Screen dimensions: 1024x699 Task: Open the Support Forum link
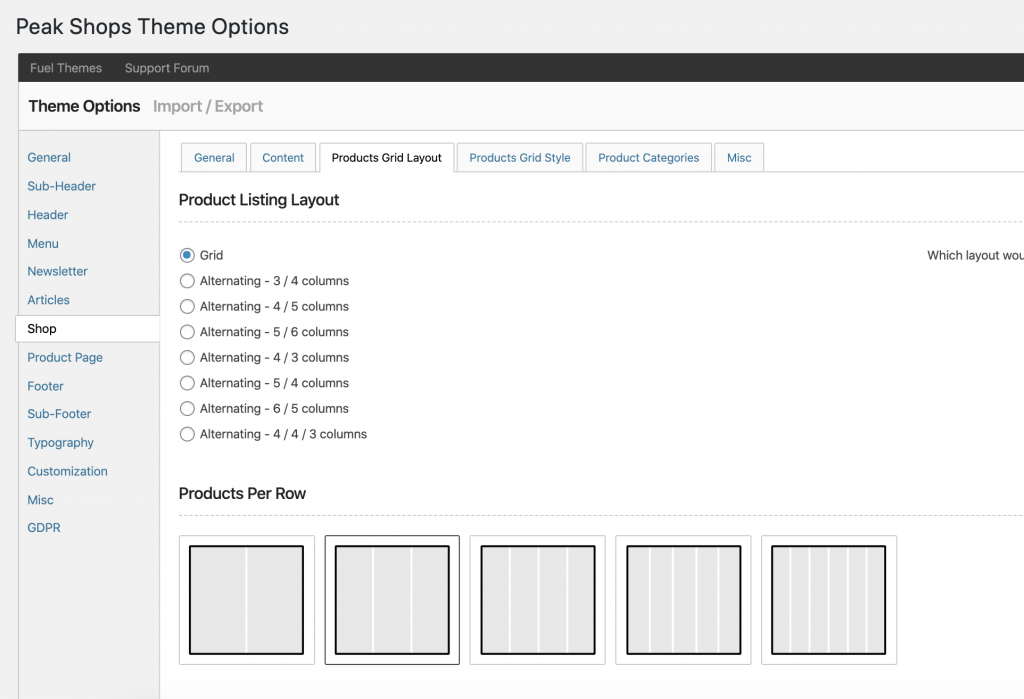167,68
